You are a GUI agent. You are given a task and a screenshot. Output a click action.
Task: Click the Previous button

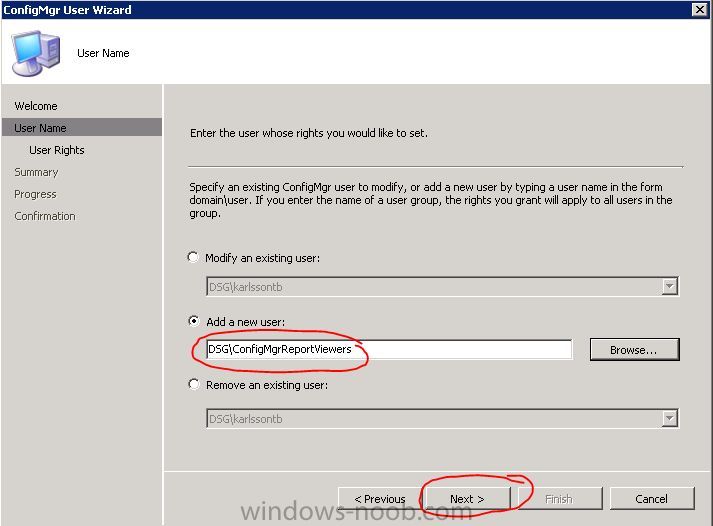380,499
